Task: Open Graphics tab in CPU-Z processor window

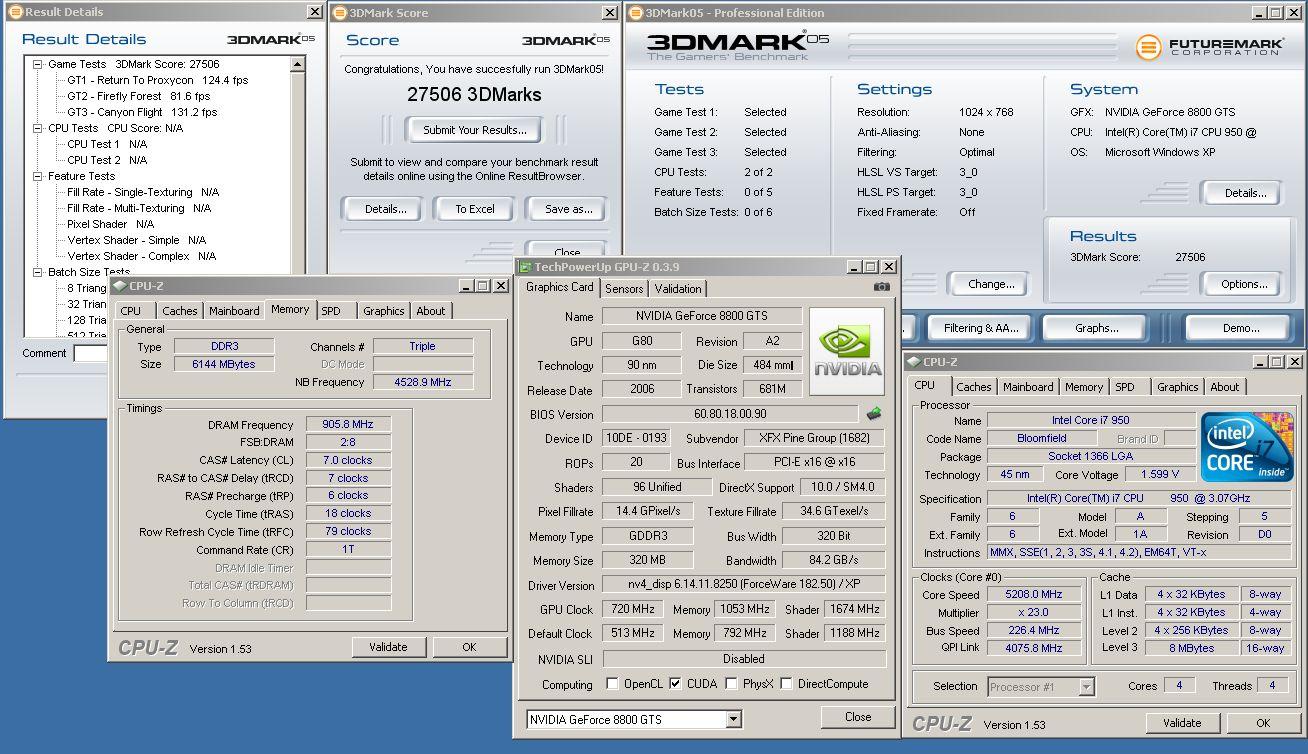Action: (1177, 387)
